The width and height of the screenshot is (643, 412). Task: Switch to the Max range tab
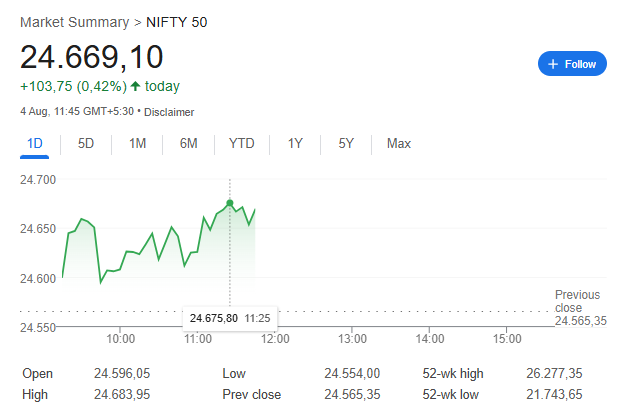pyautogui.click(x=399, y=143)
